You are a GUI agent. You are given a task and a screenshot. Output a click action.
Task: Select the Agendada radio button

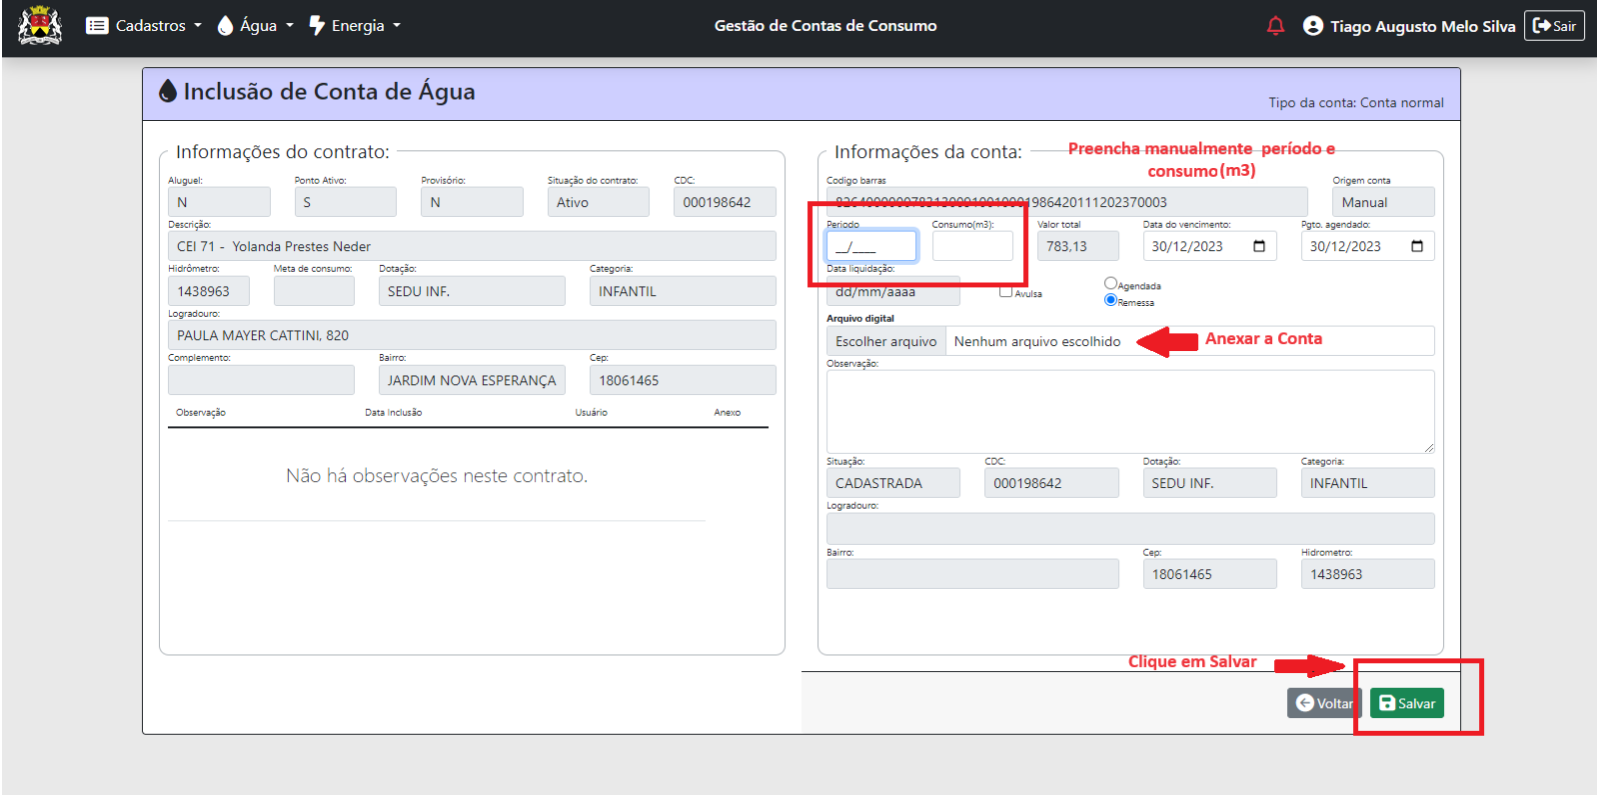[1110, 283]
